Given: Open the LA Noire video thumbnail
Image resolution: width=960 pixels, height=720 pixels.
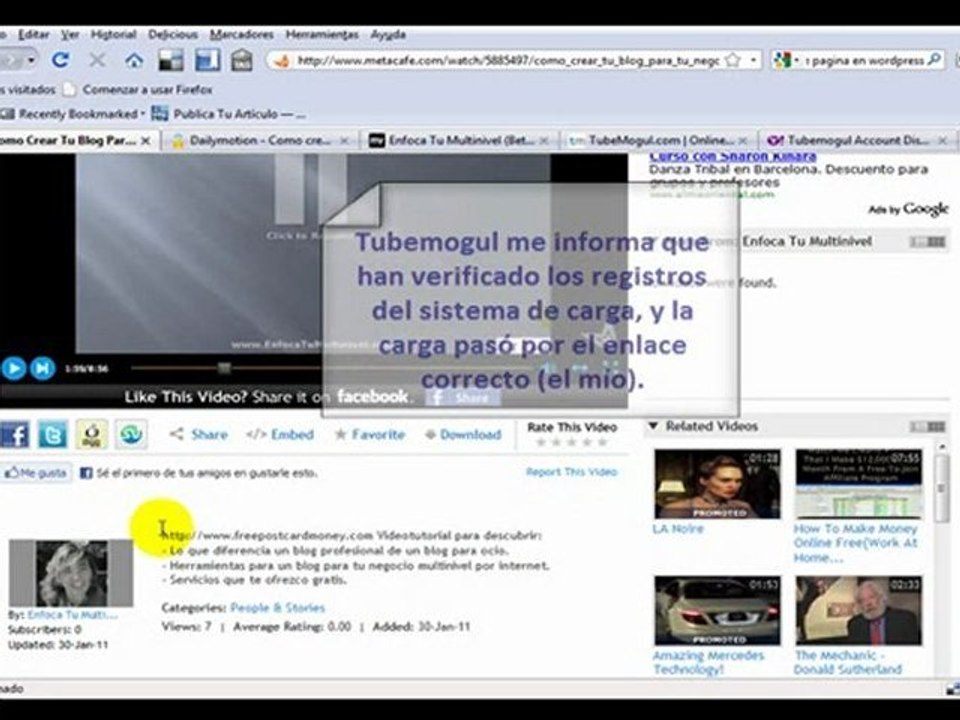Looking at the screenshot, I should pyautogui.click(x=717, y=484).
